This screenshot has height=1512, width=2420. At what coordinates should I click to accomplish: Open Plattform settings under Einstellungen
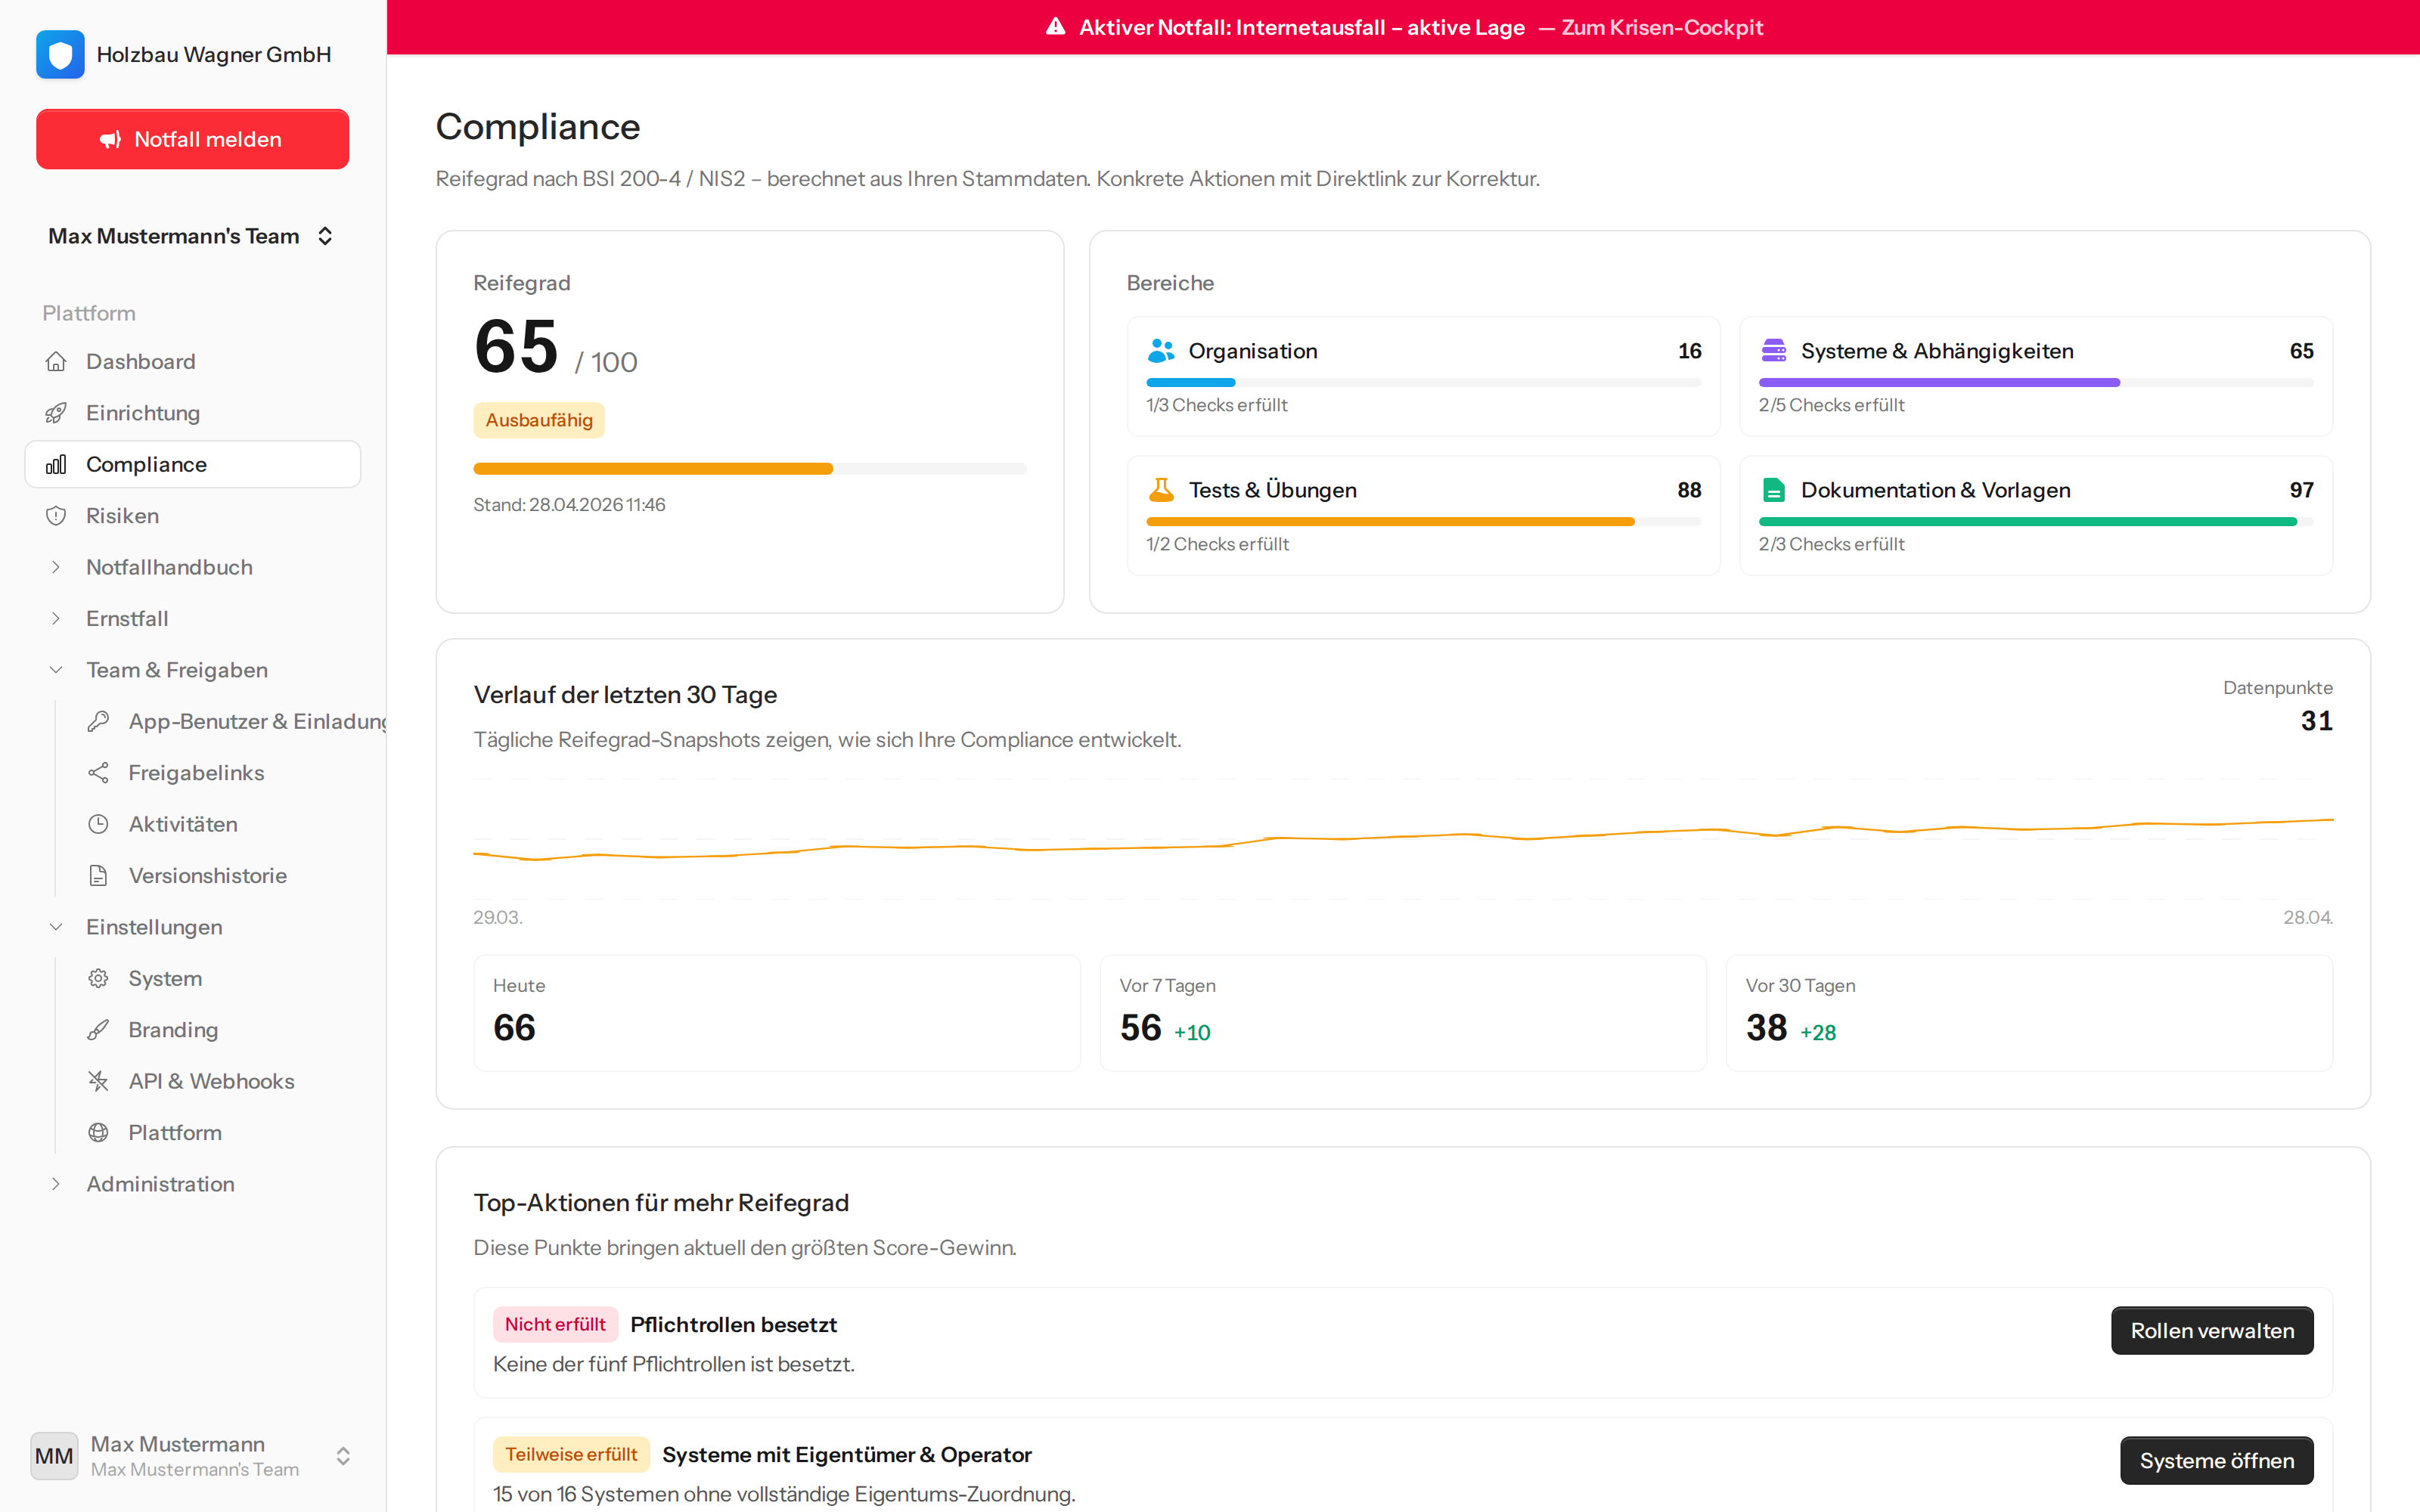pos(215,1133)
